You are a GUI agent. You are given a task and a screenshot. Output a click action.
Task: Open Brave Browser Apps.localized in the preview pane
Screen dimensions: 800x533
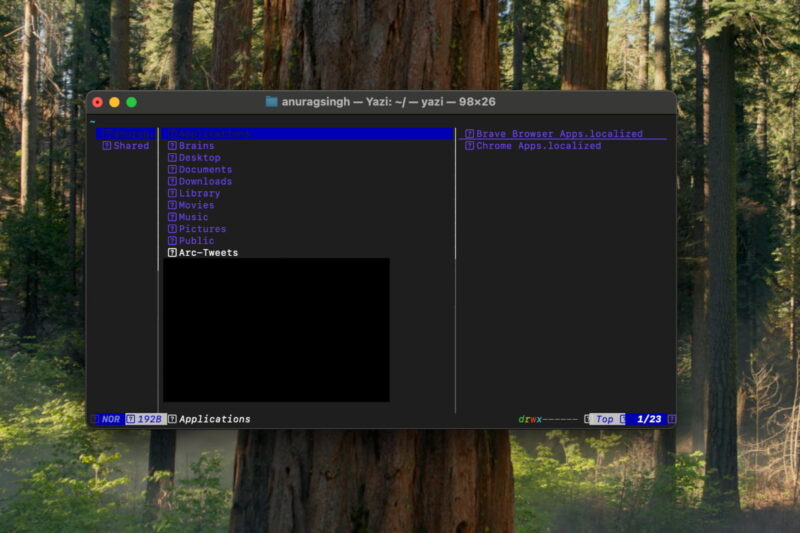[559, 134]
